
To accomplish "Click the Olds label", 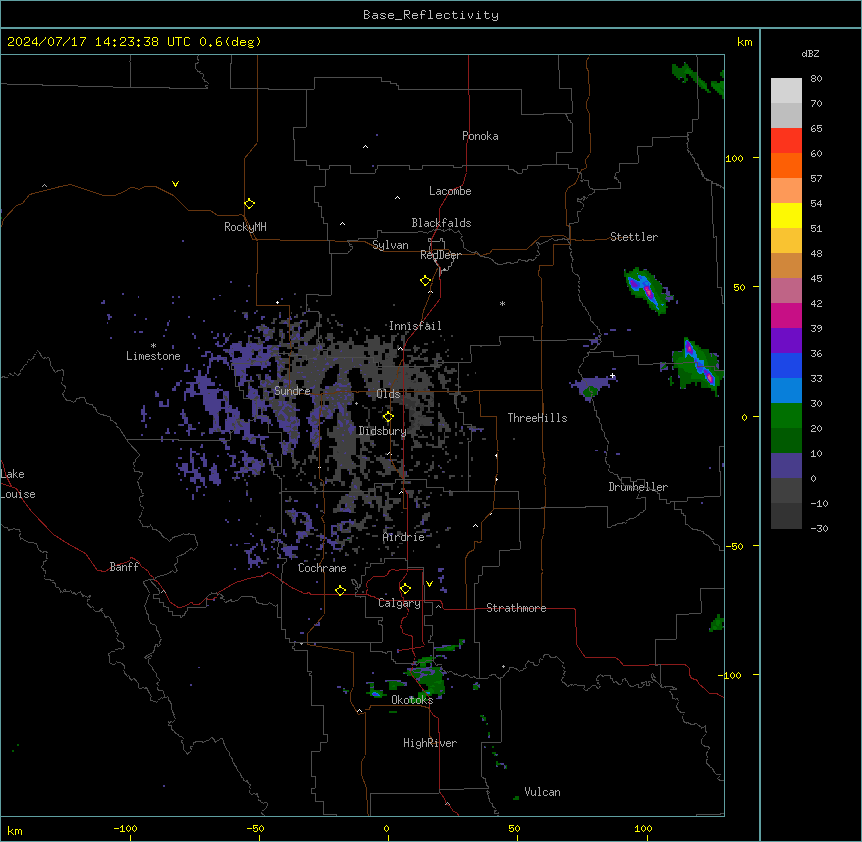I will (388, 394).
